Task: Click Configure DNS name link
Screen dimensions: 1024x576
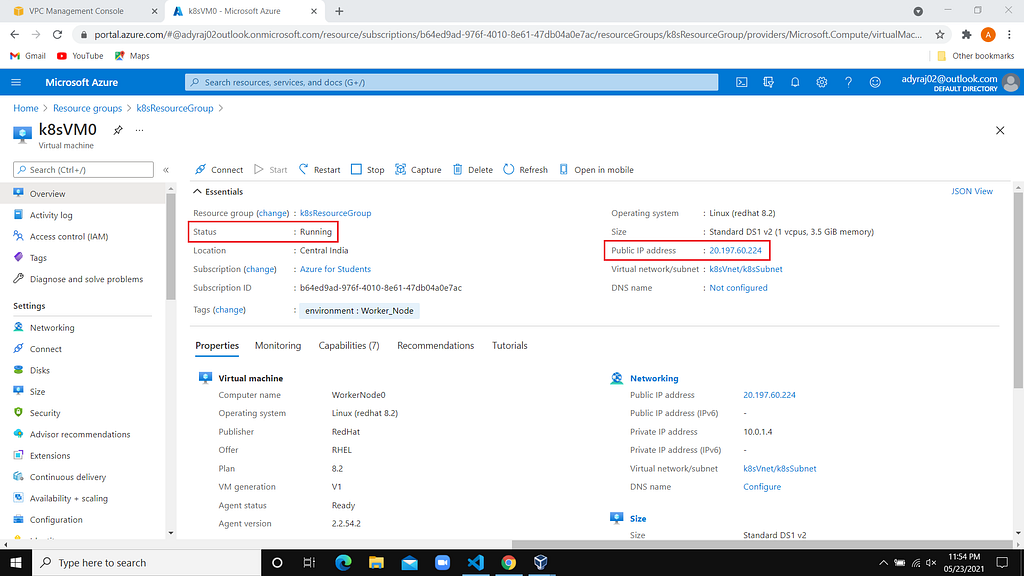Action: click(x=761, y=487)
